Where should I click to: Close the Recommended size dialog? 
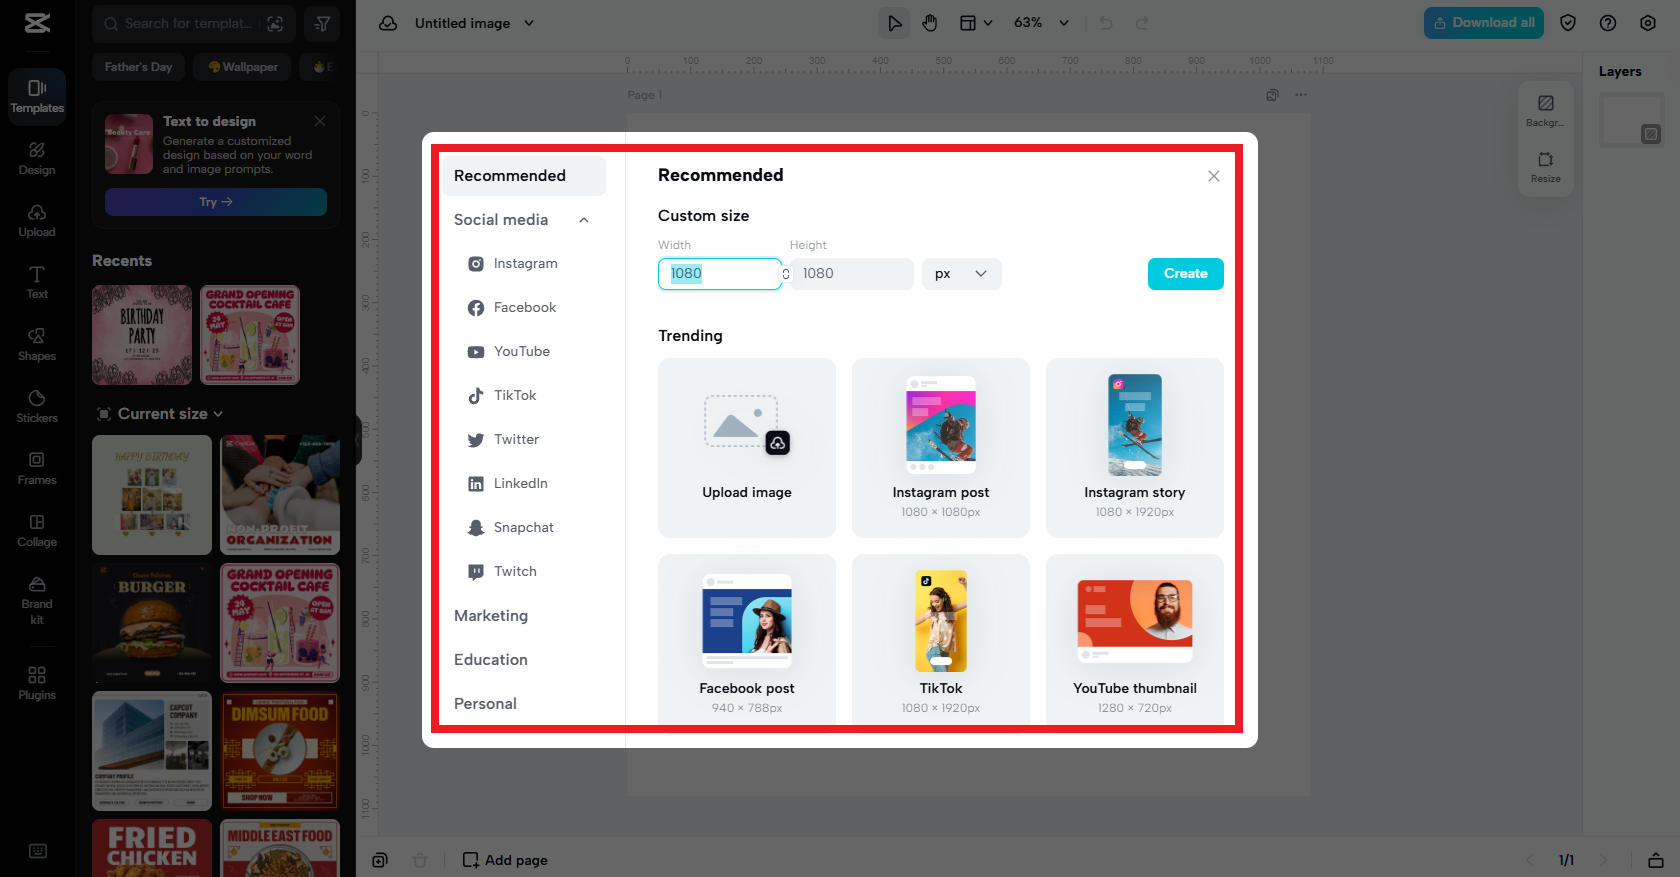tap(1214, 176)
